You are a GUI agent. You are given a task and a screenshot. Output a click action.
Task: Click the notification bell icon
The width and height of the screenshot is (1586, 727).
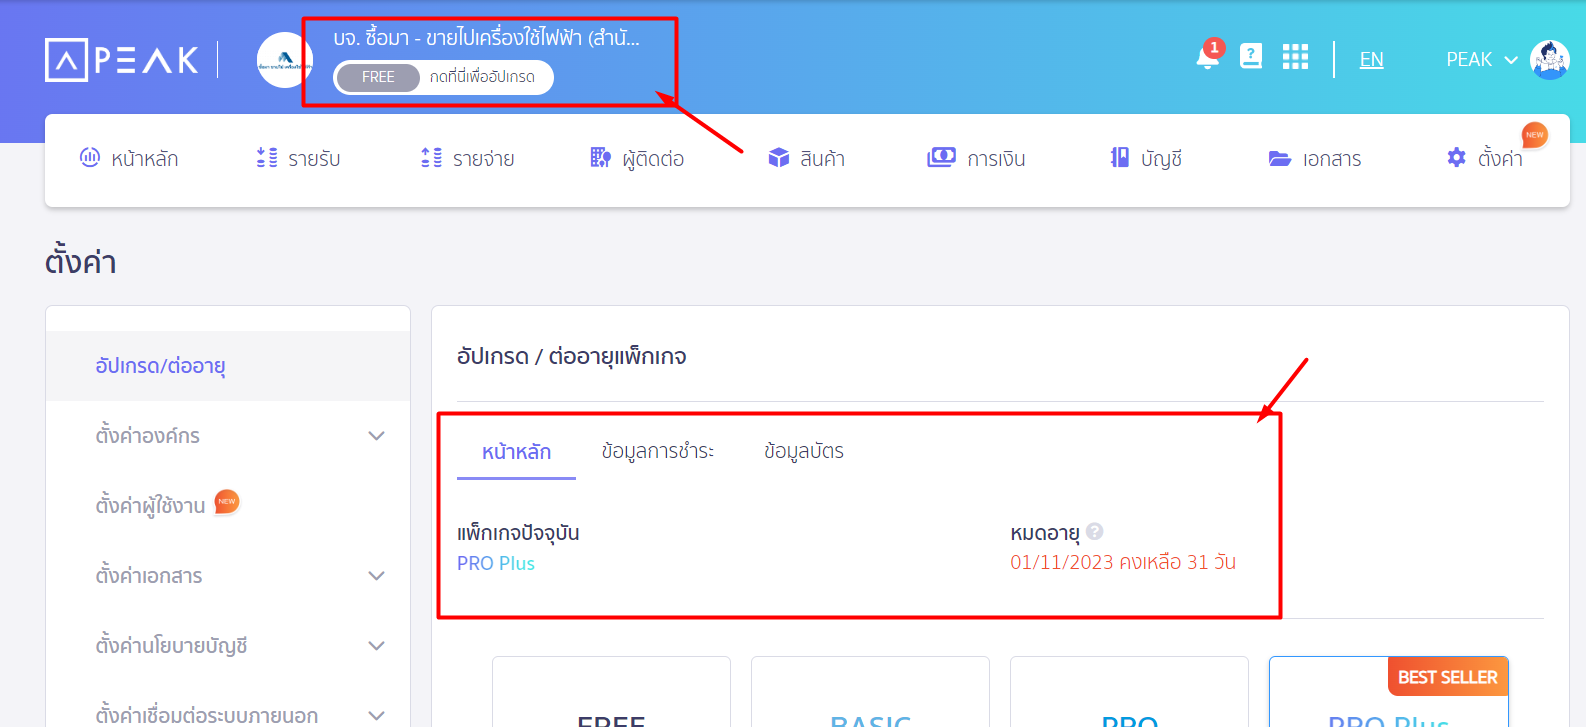tap(1208, 58)
